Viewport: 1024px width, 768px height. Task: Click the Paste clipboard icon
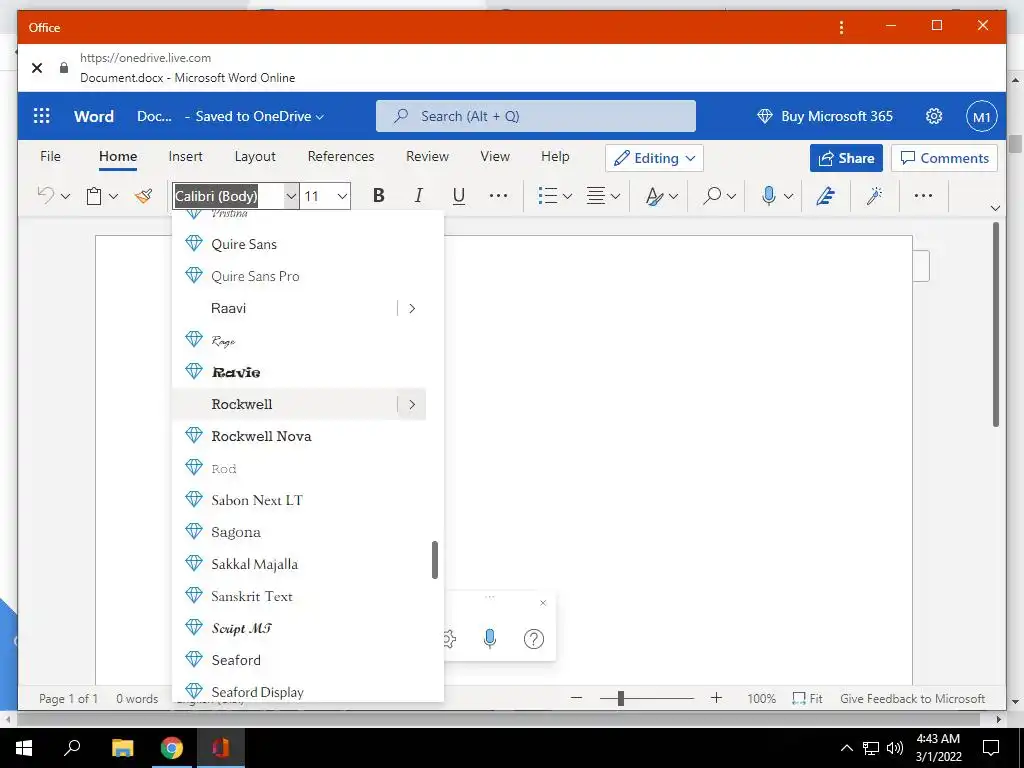(94, 196)
